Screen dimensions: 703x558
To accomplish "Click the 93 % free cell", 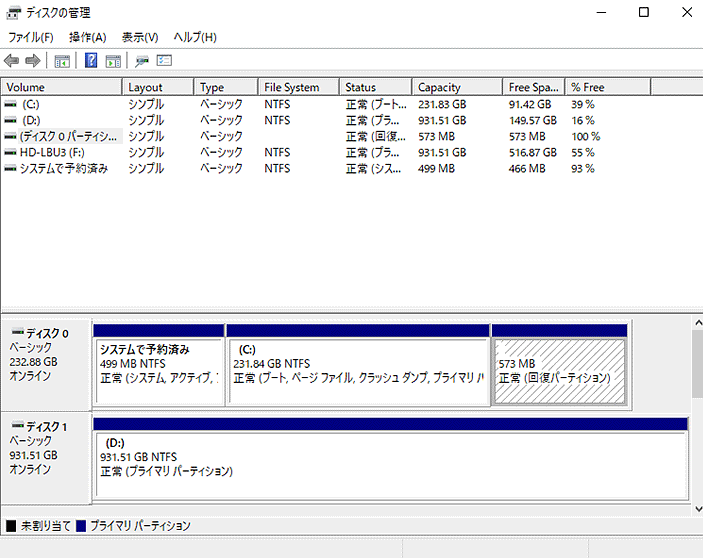I will [583, 169].
